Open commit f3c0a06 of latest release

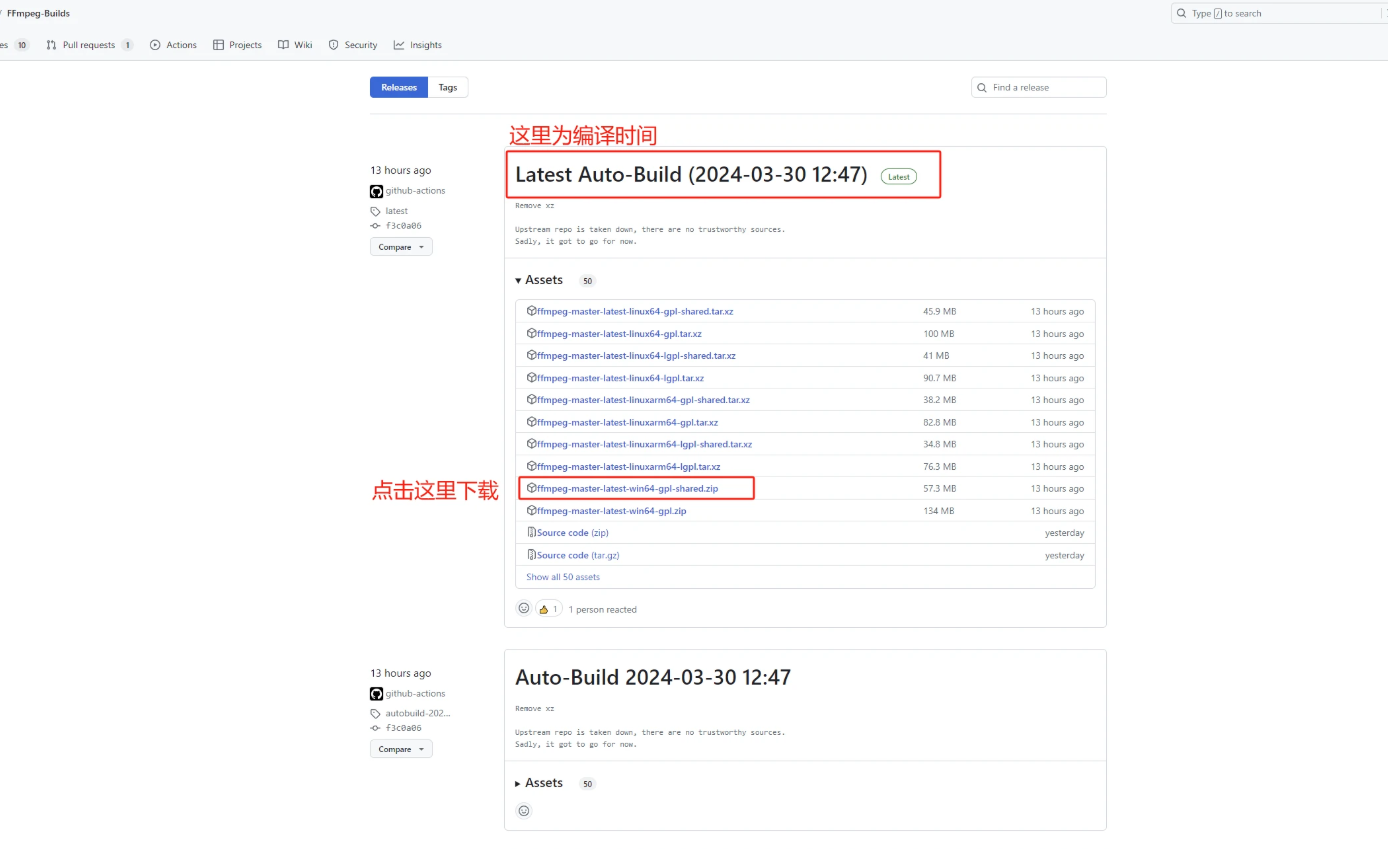click(x=403, y=226)
